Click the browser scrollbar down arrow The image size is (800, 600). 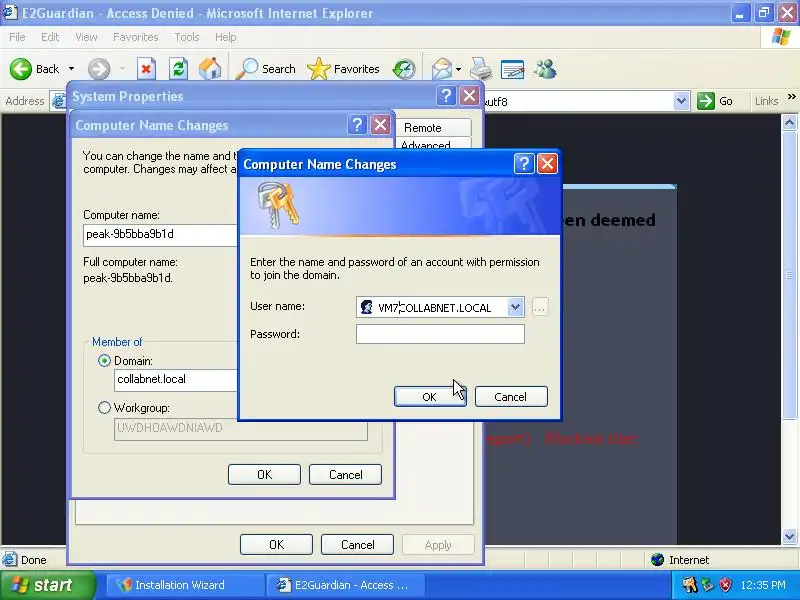point(789,536)
